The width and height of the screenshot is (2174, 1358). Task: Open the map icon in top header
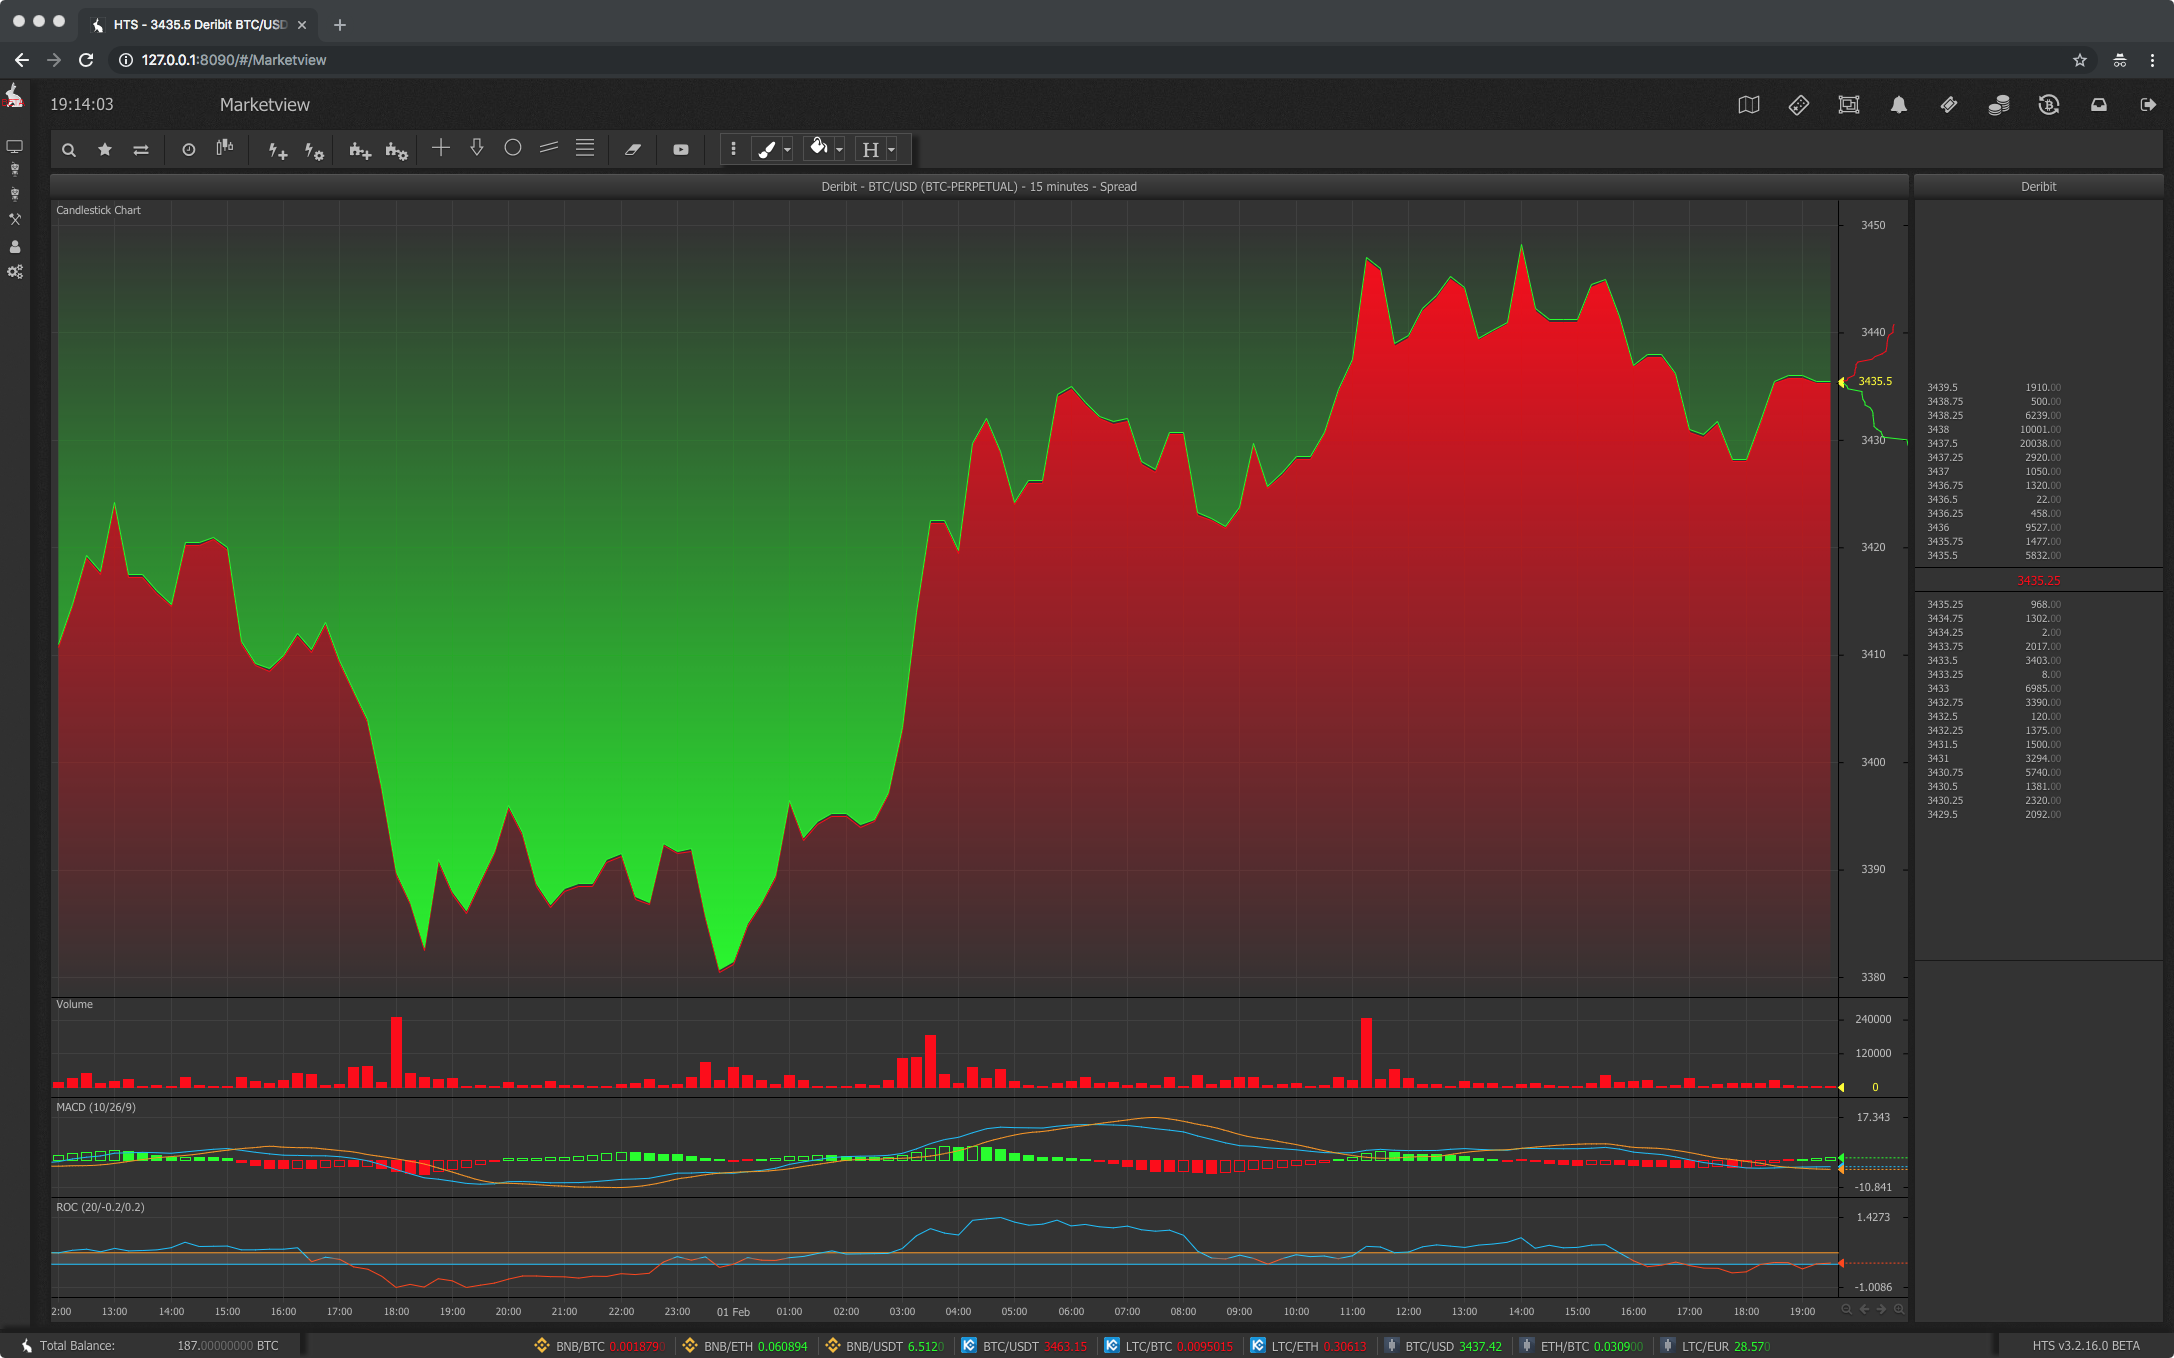click(1749, 105)
